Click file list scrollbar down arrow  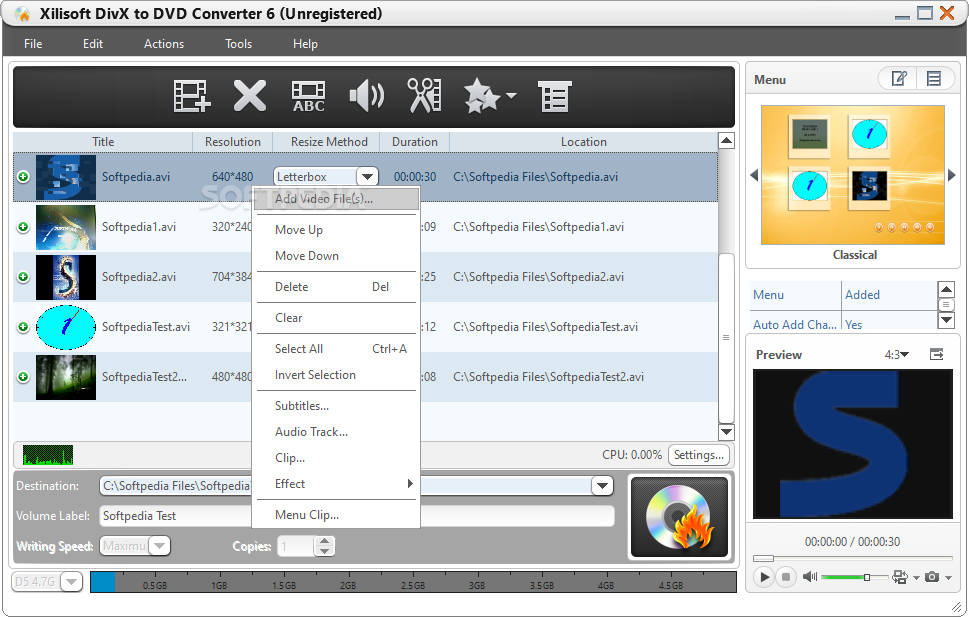coord(726,432)
